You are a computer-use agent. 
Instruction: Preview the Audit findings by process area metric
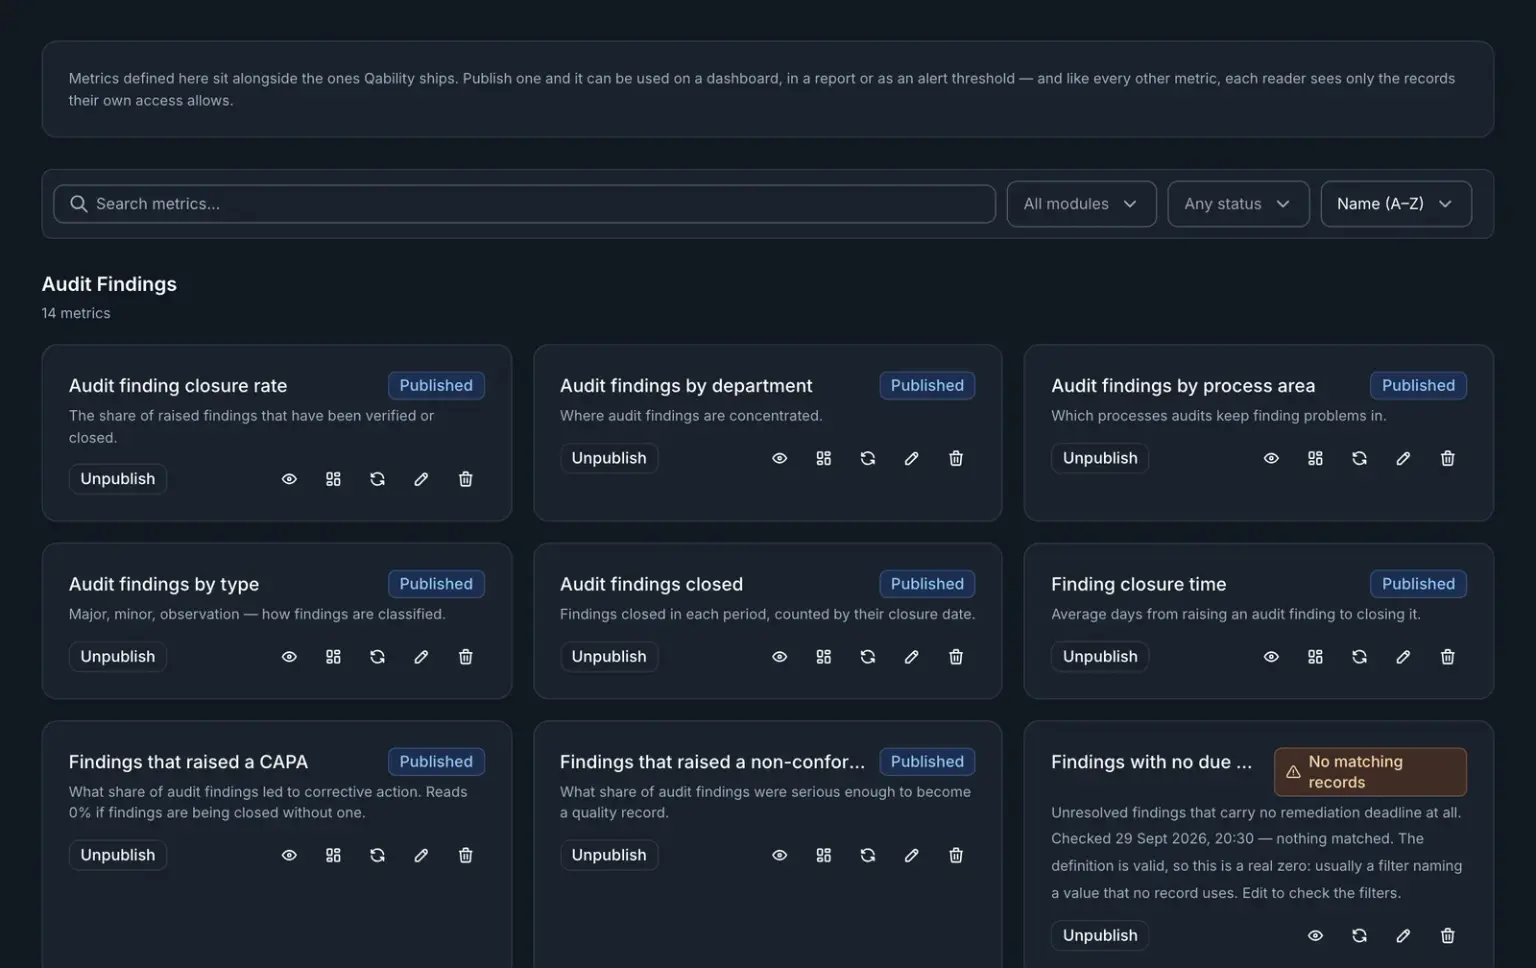pos(1271,458)
